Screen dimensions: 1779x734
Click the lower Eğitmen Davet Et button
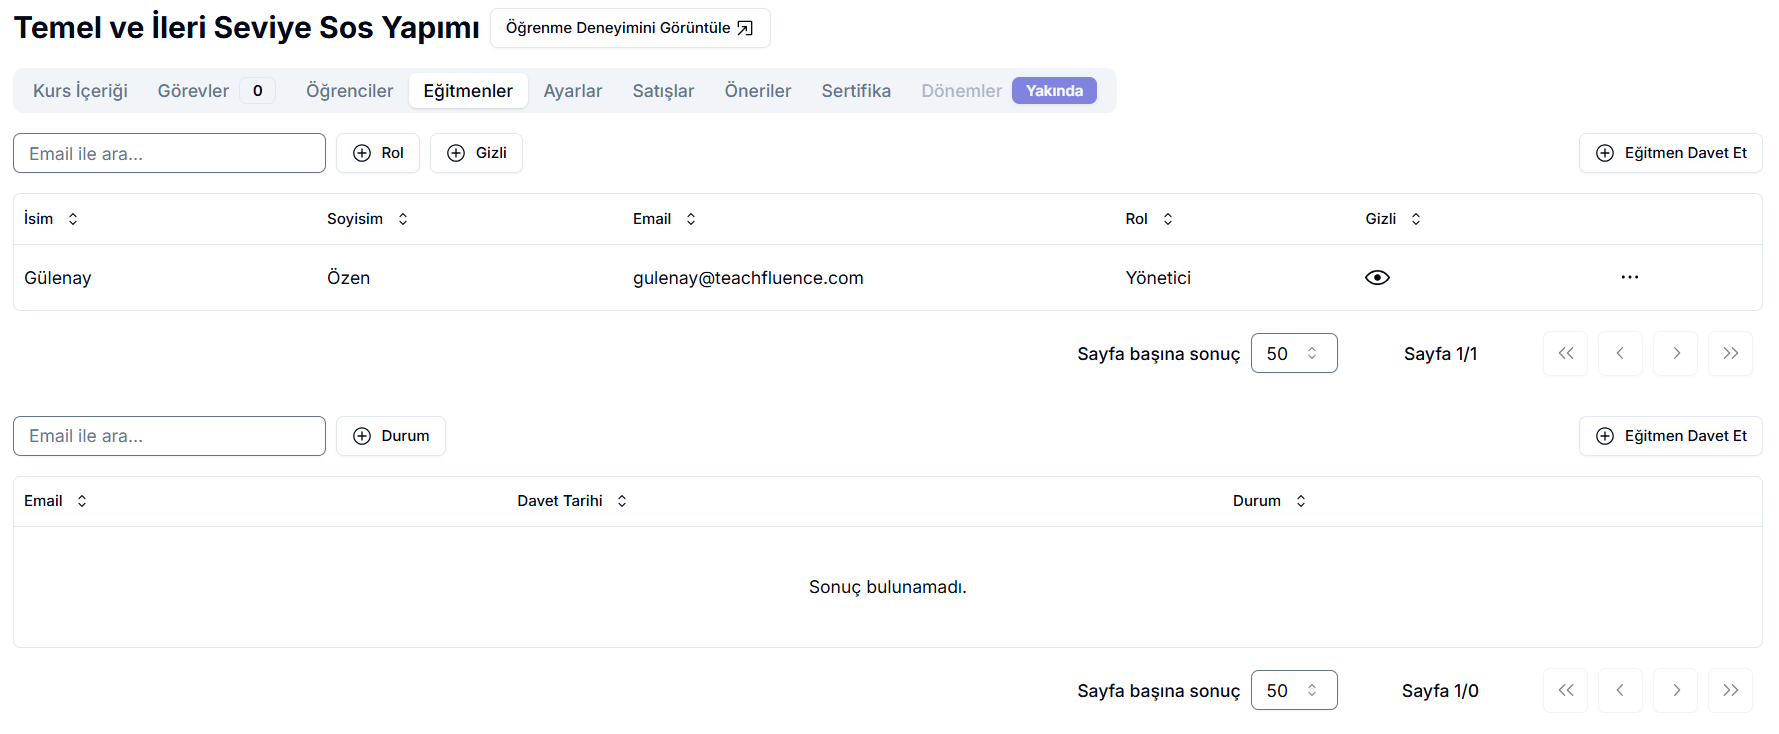[1670, 436]
